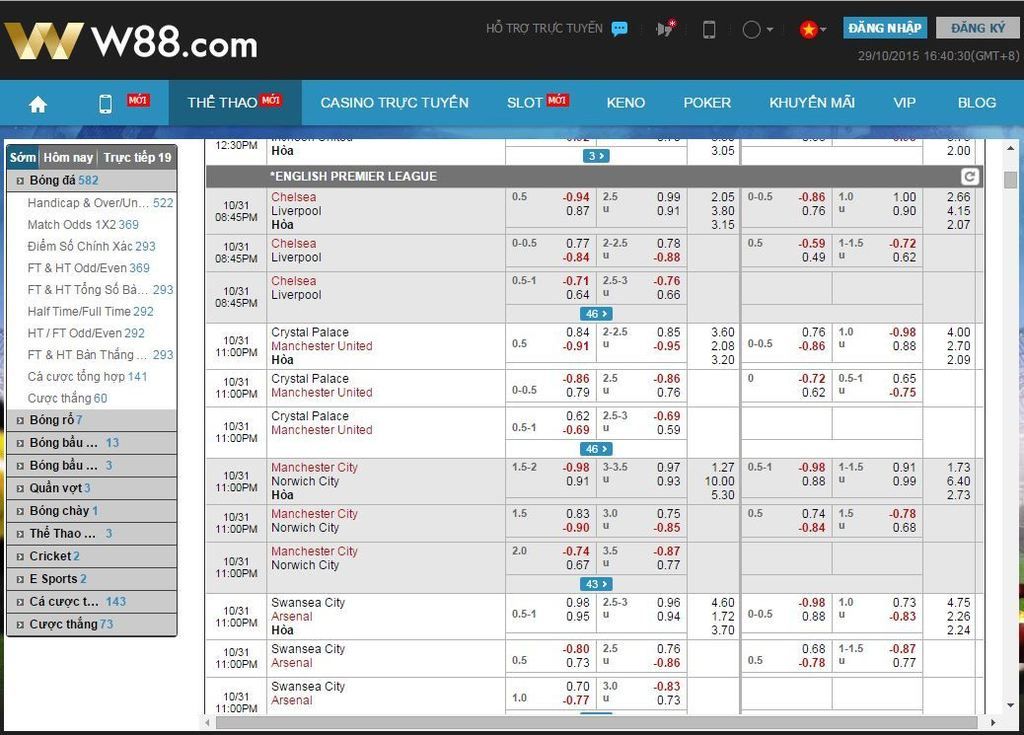Open Handicap & Over/Un... 522 market
Screen dimensions: 1024x735
101,203
